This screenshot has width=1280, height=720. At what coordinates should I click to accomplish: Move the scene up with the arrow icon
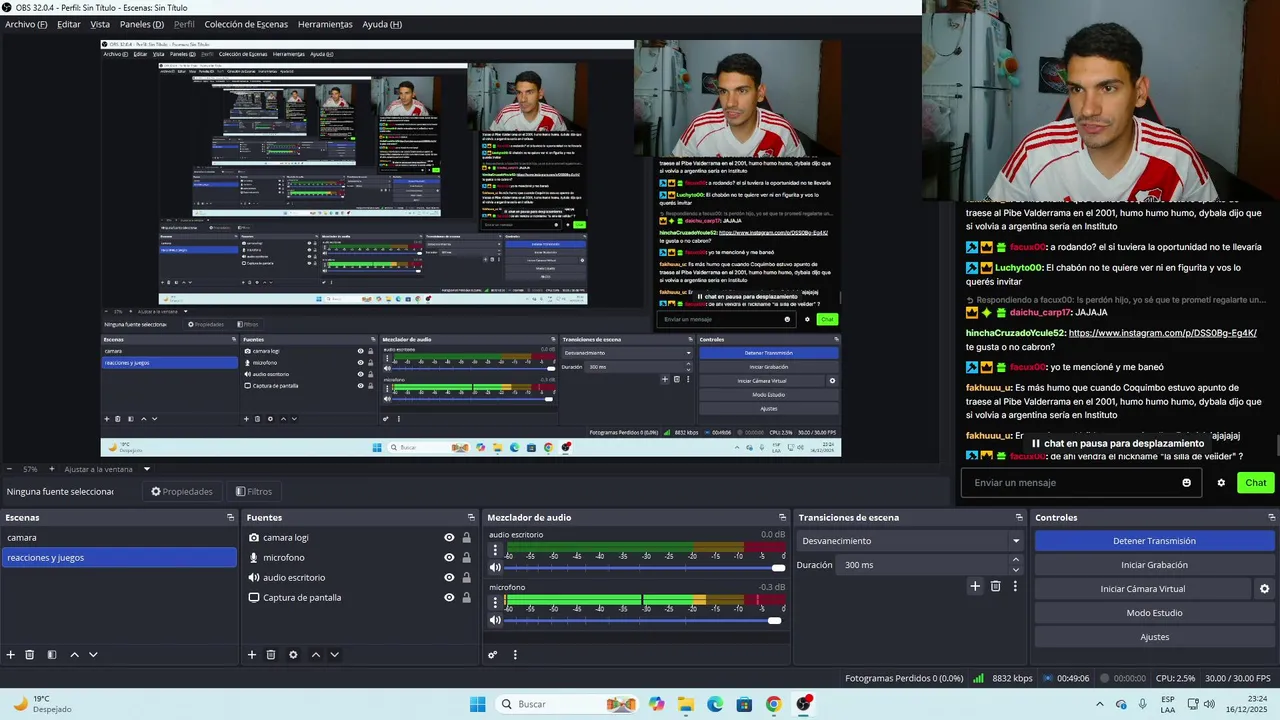(74, 655)
